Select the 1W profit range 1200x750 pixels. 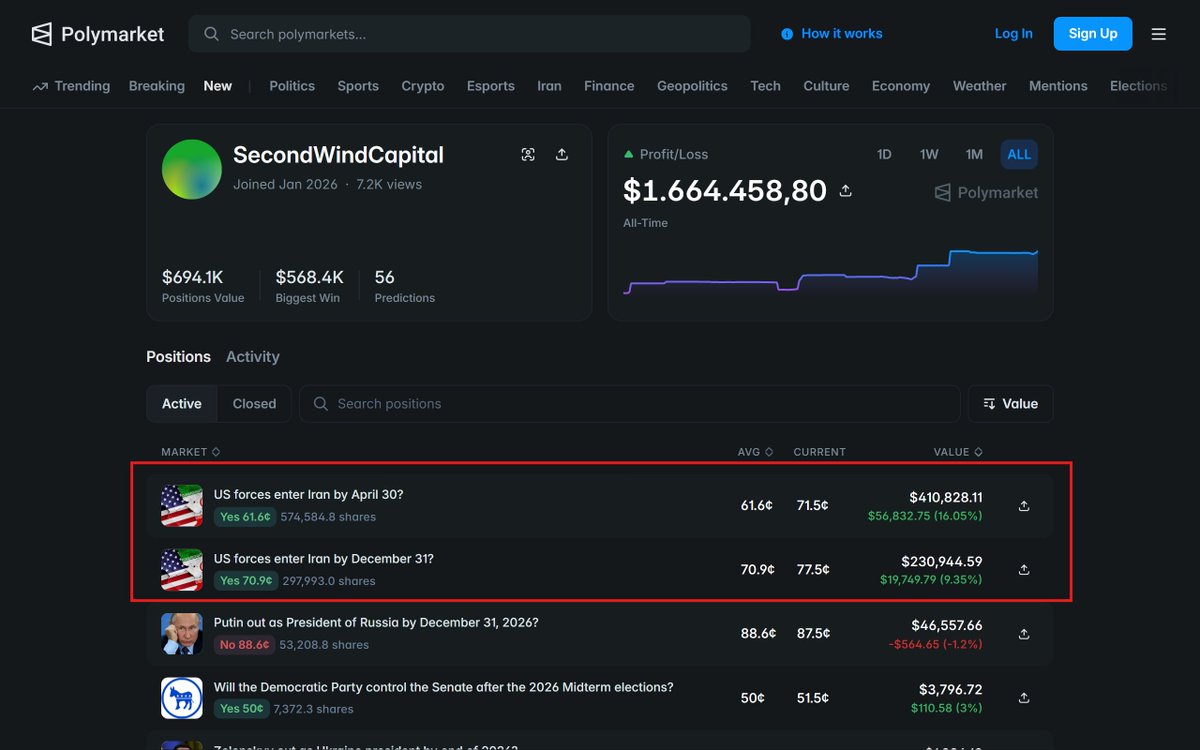(x=929, y=154)
